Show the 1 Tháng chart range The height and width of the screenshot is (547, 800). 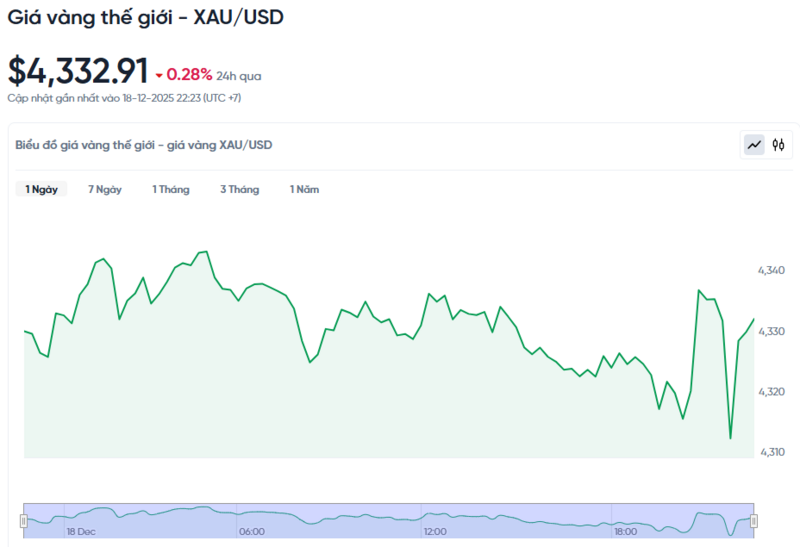pos(171,189)
